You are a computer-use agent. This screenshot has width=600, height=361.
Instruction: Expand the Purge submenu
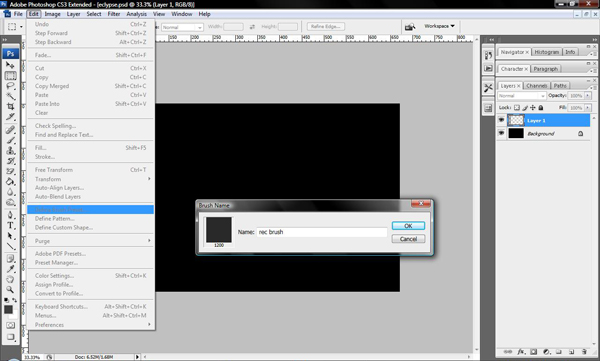[x=90, y=241]
